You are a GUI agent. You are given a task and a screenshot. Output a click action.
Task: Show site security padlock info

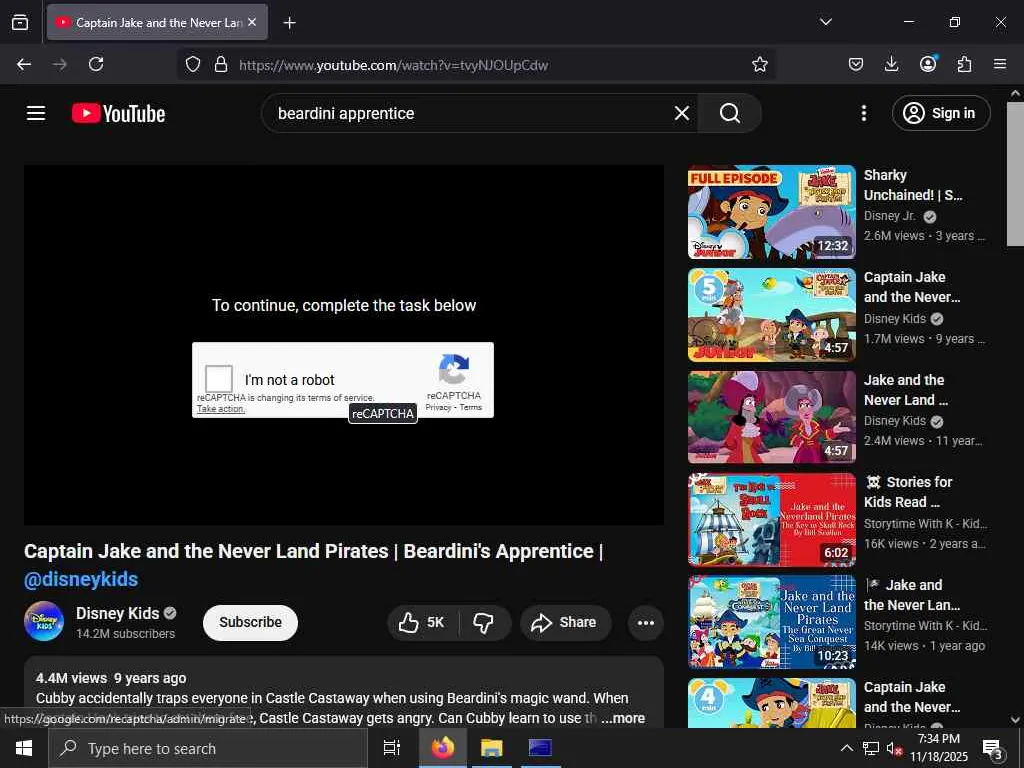[x=221, y=64]
